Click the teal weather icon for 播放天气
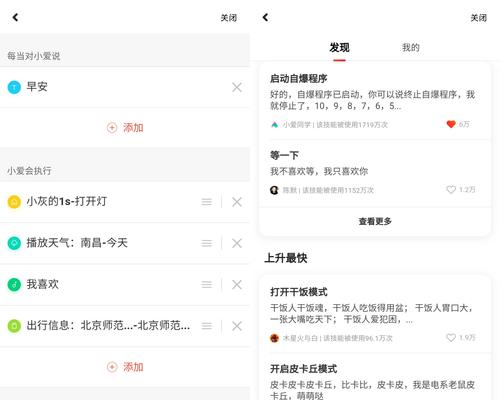Screen dimensions: 500x400 pos(14,243)
